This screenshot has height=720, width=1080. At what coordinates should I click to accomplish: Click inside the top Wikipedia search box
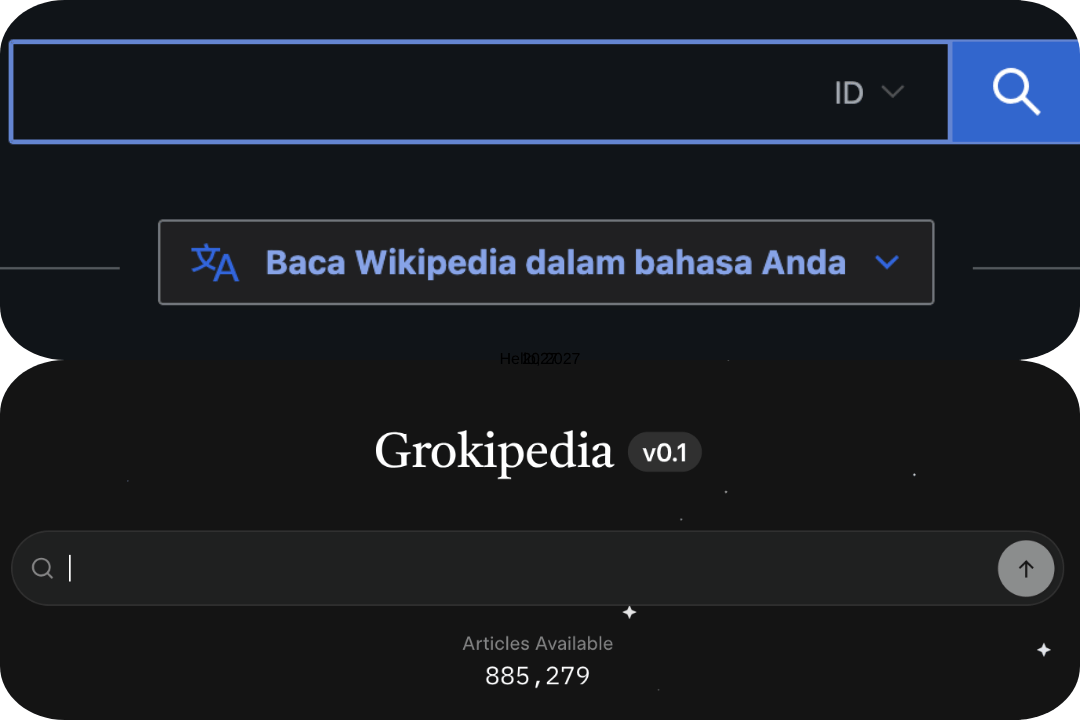(x=400, y=91)
